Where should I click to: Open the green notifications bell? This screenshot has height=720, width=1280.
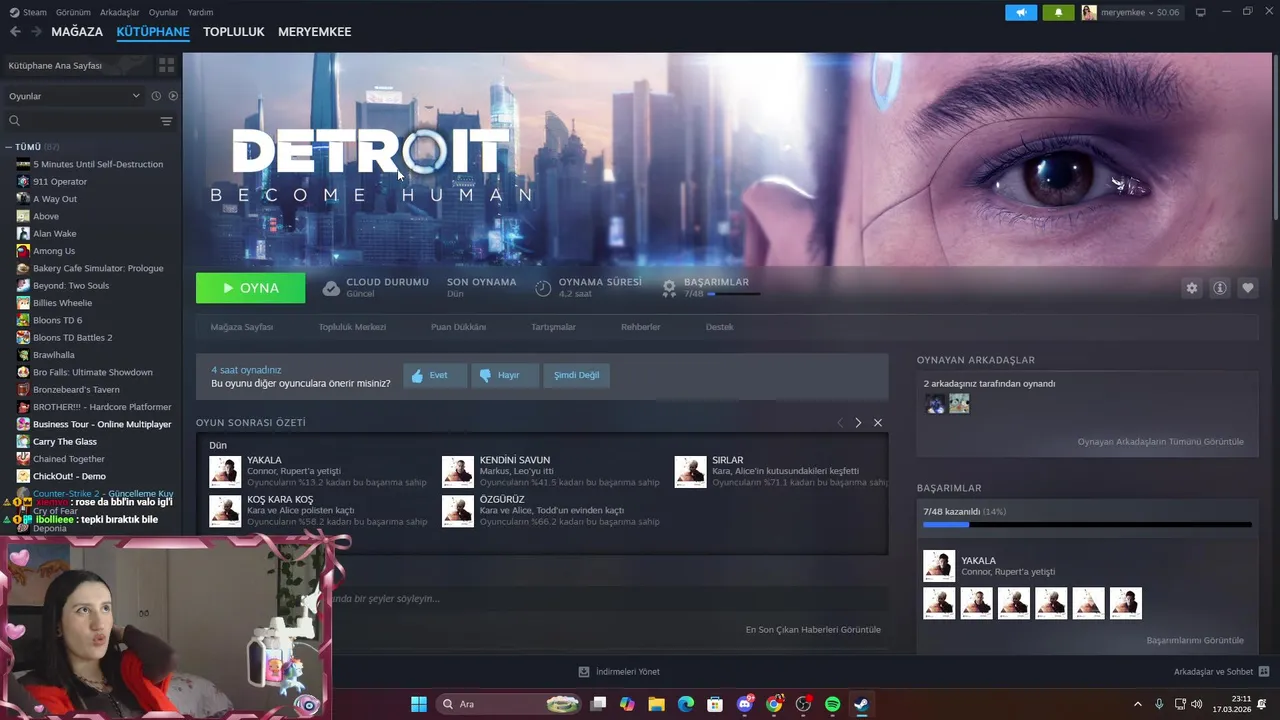coord(1058,12)
